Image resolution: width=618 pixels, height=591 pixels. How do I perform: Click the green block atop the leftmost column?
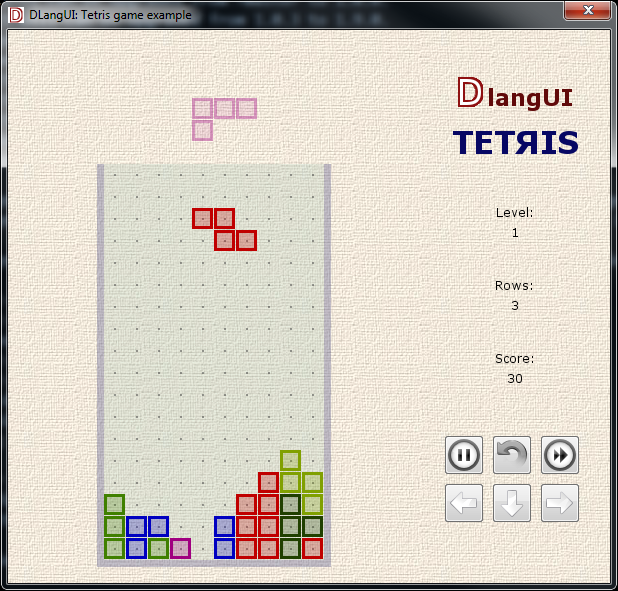(x=114, y=504)
